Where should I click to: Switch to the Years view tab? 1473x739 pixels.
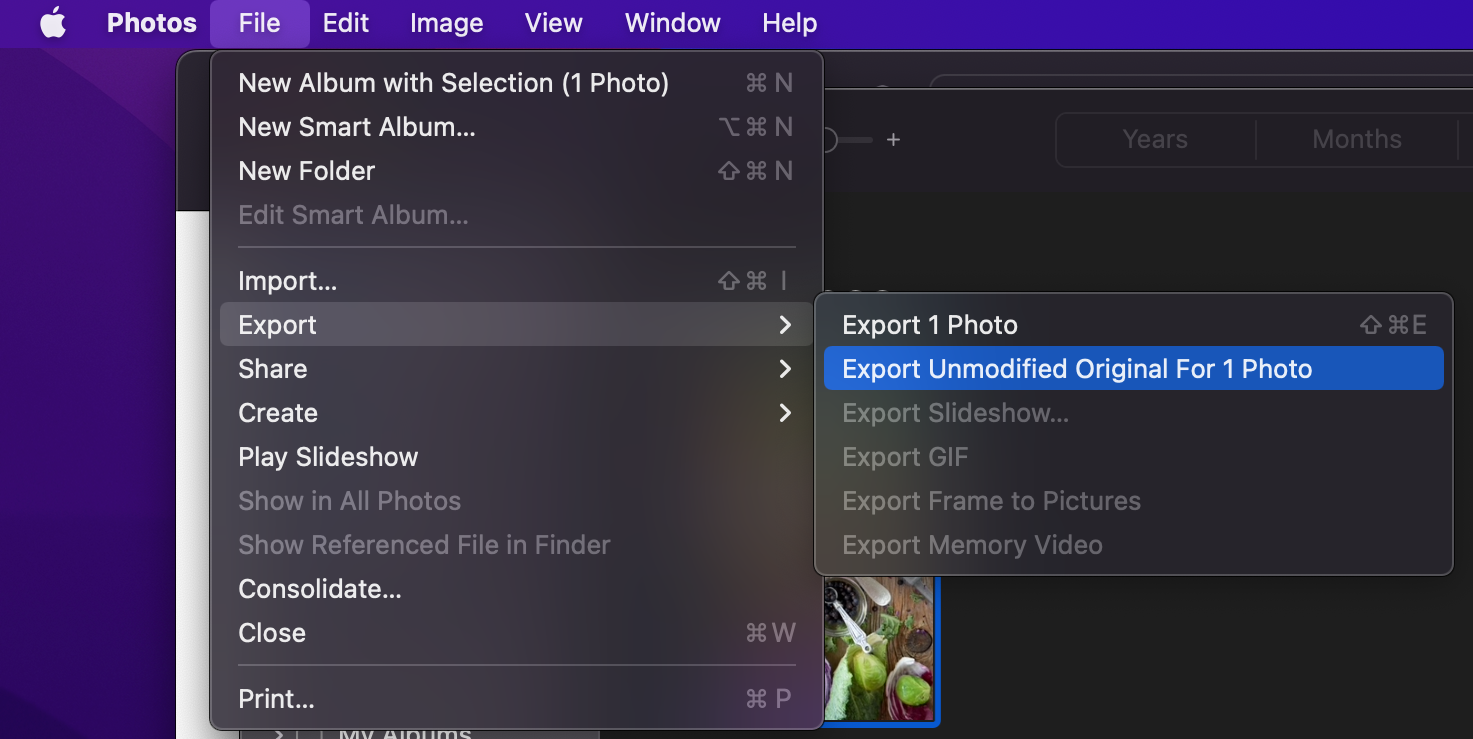pyautogui.click(x=1155, y=139)
